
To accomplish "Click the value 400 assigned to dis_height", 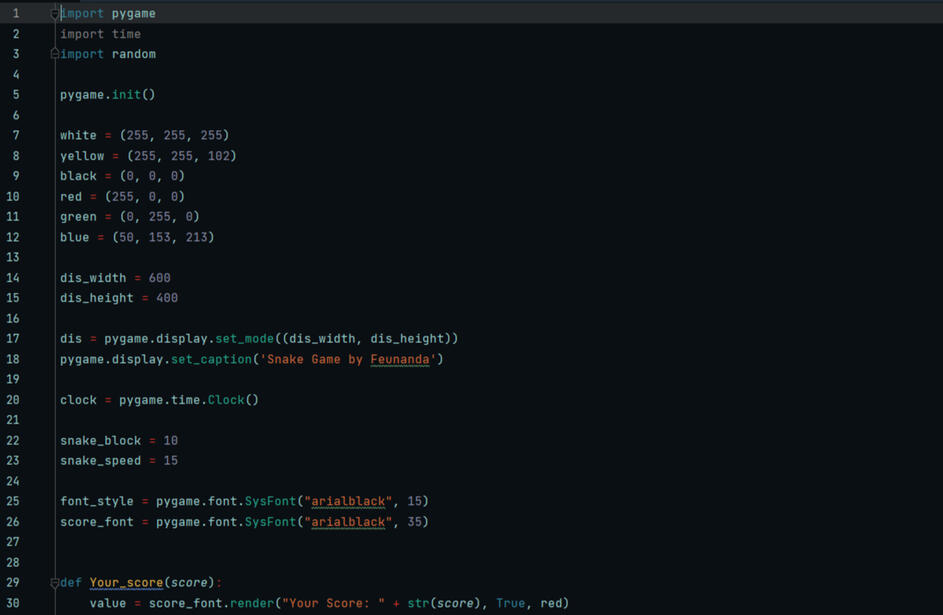I will [x=166, y=298].
